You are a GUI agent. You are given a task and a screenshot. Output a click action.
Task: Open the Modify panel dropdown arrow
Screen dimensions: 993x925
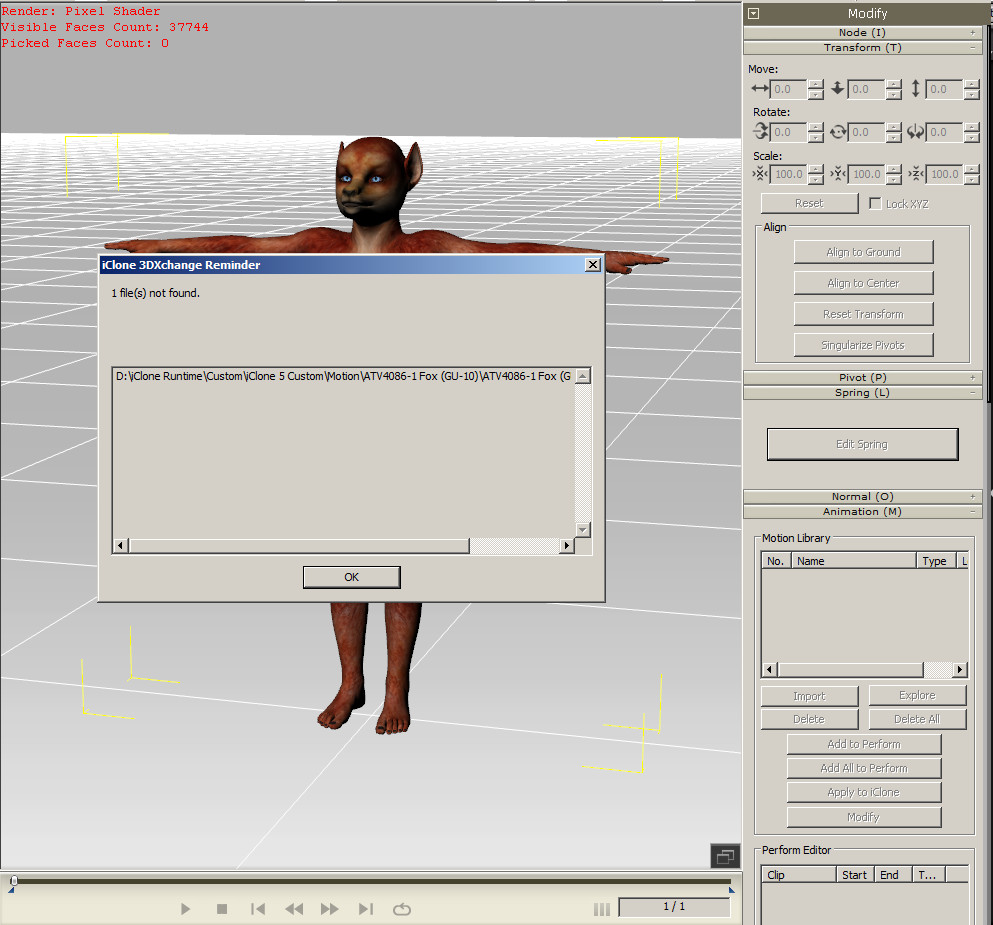click(753, 13)
